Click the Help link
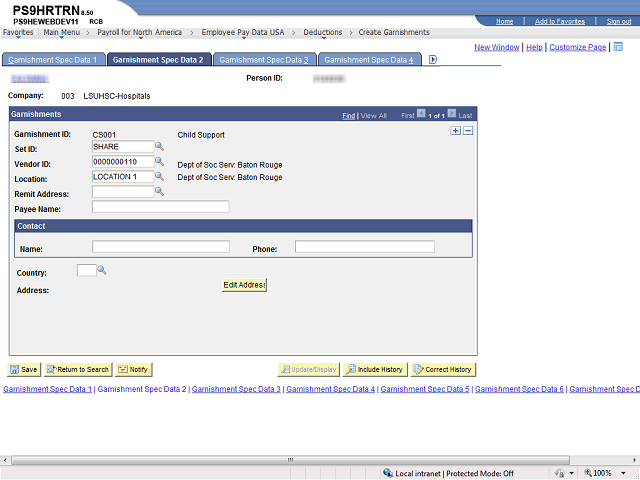The height and width of the screenshot is (480, 640). pos(534,47)
